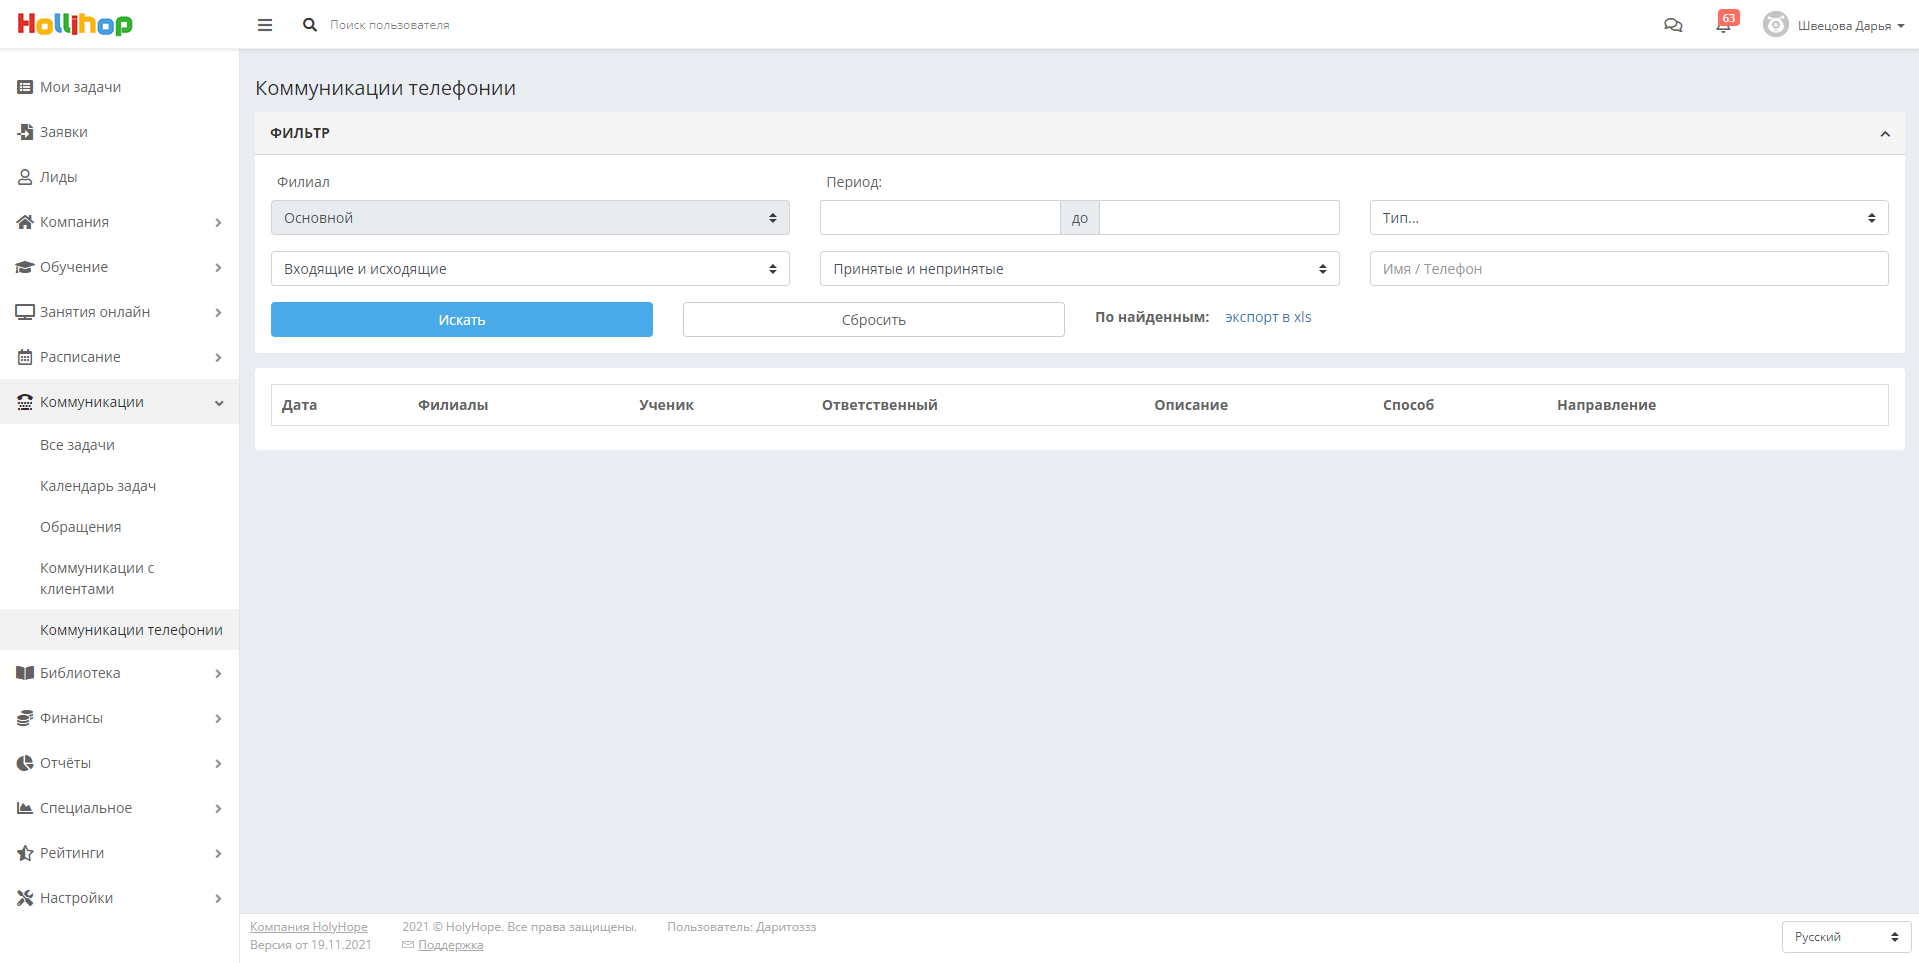
Task: Click the Компания home icon
Action: coord(25,222)
